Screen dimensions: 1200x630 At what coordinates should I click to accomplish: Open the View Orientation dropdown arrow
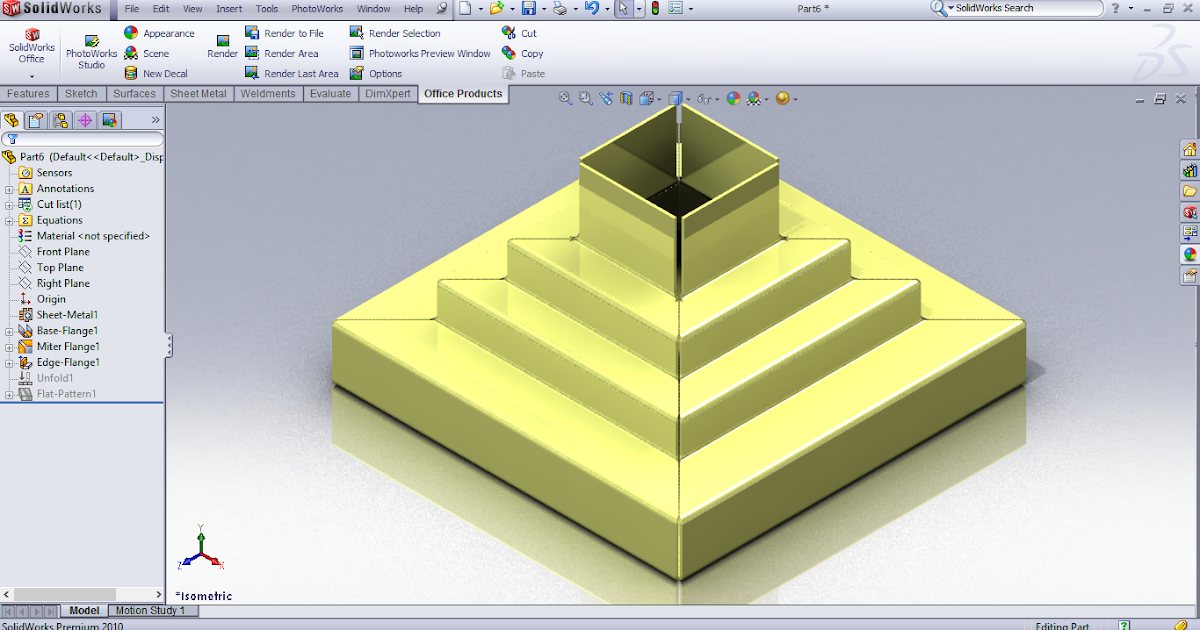690,99
